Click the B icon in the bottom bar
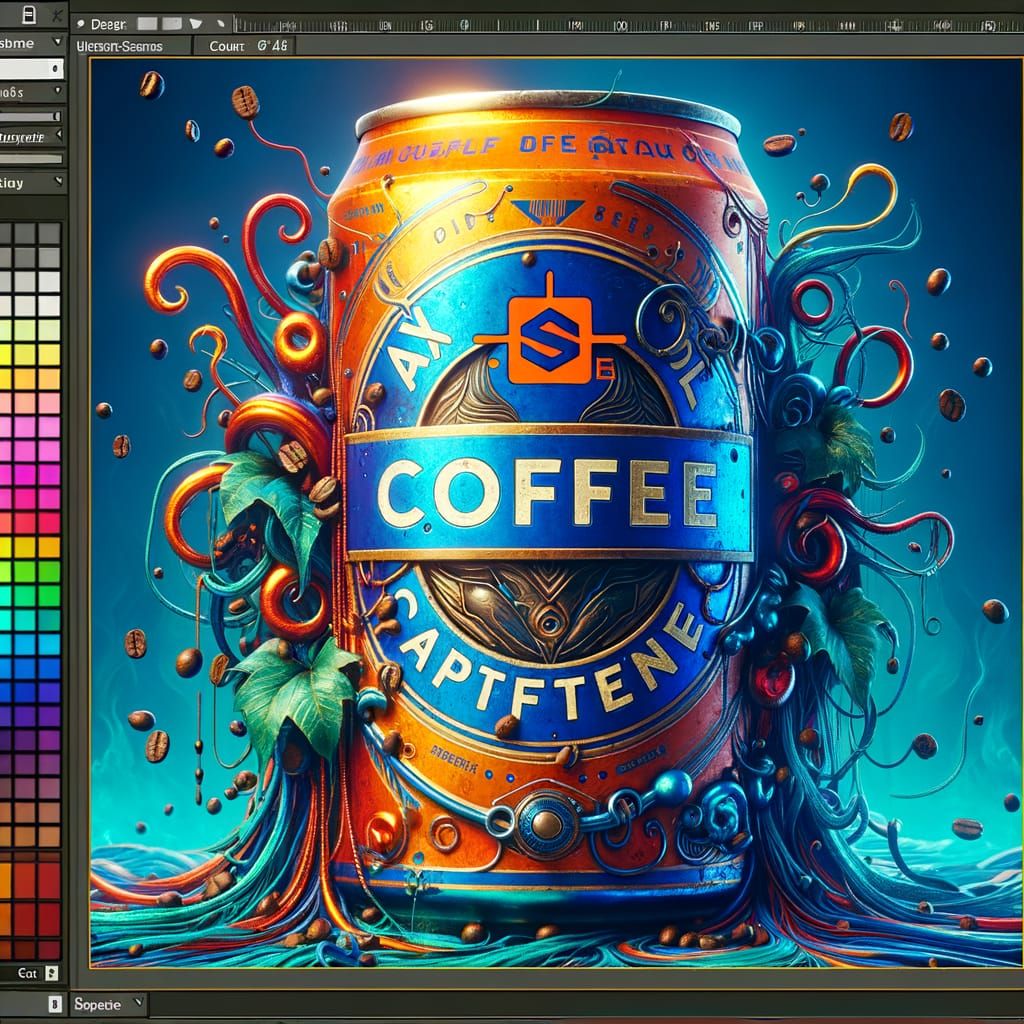 [x=55, y=1003]
